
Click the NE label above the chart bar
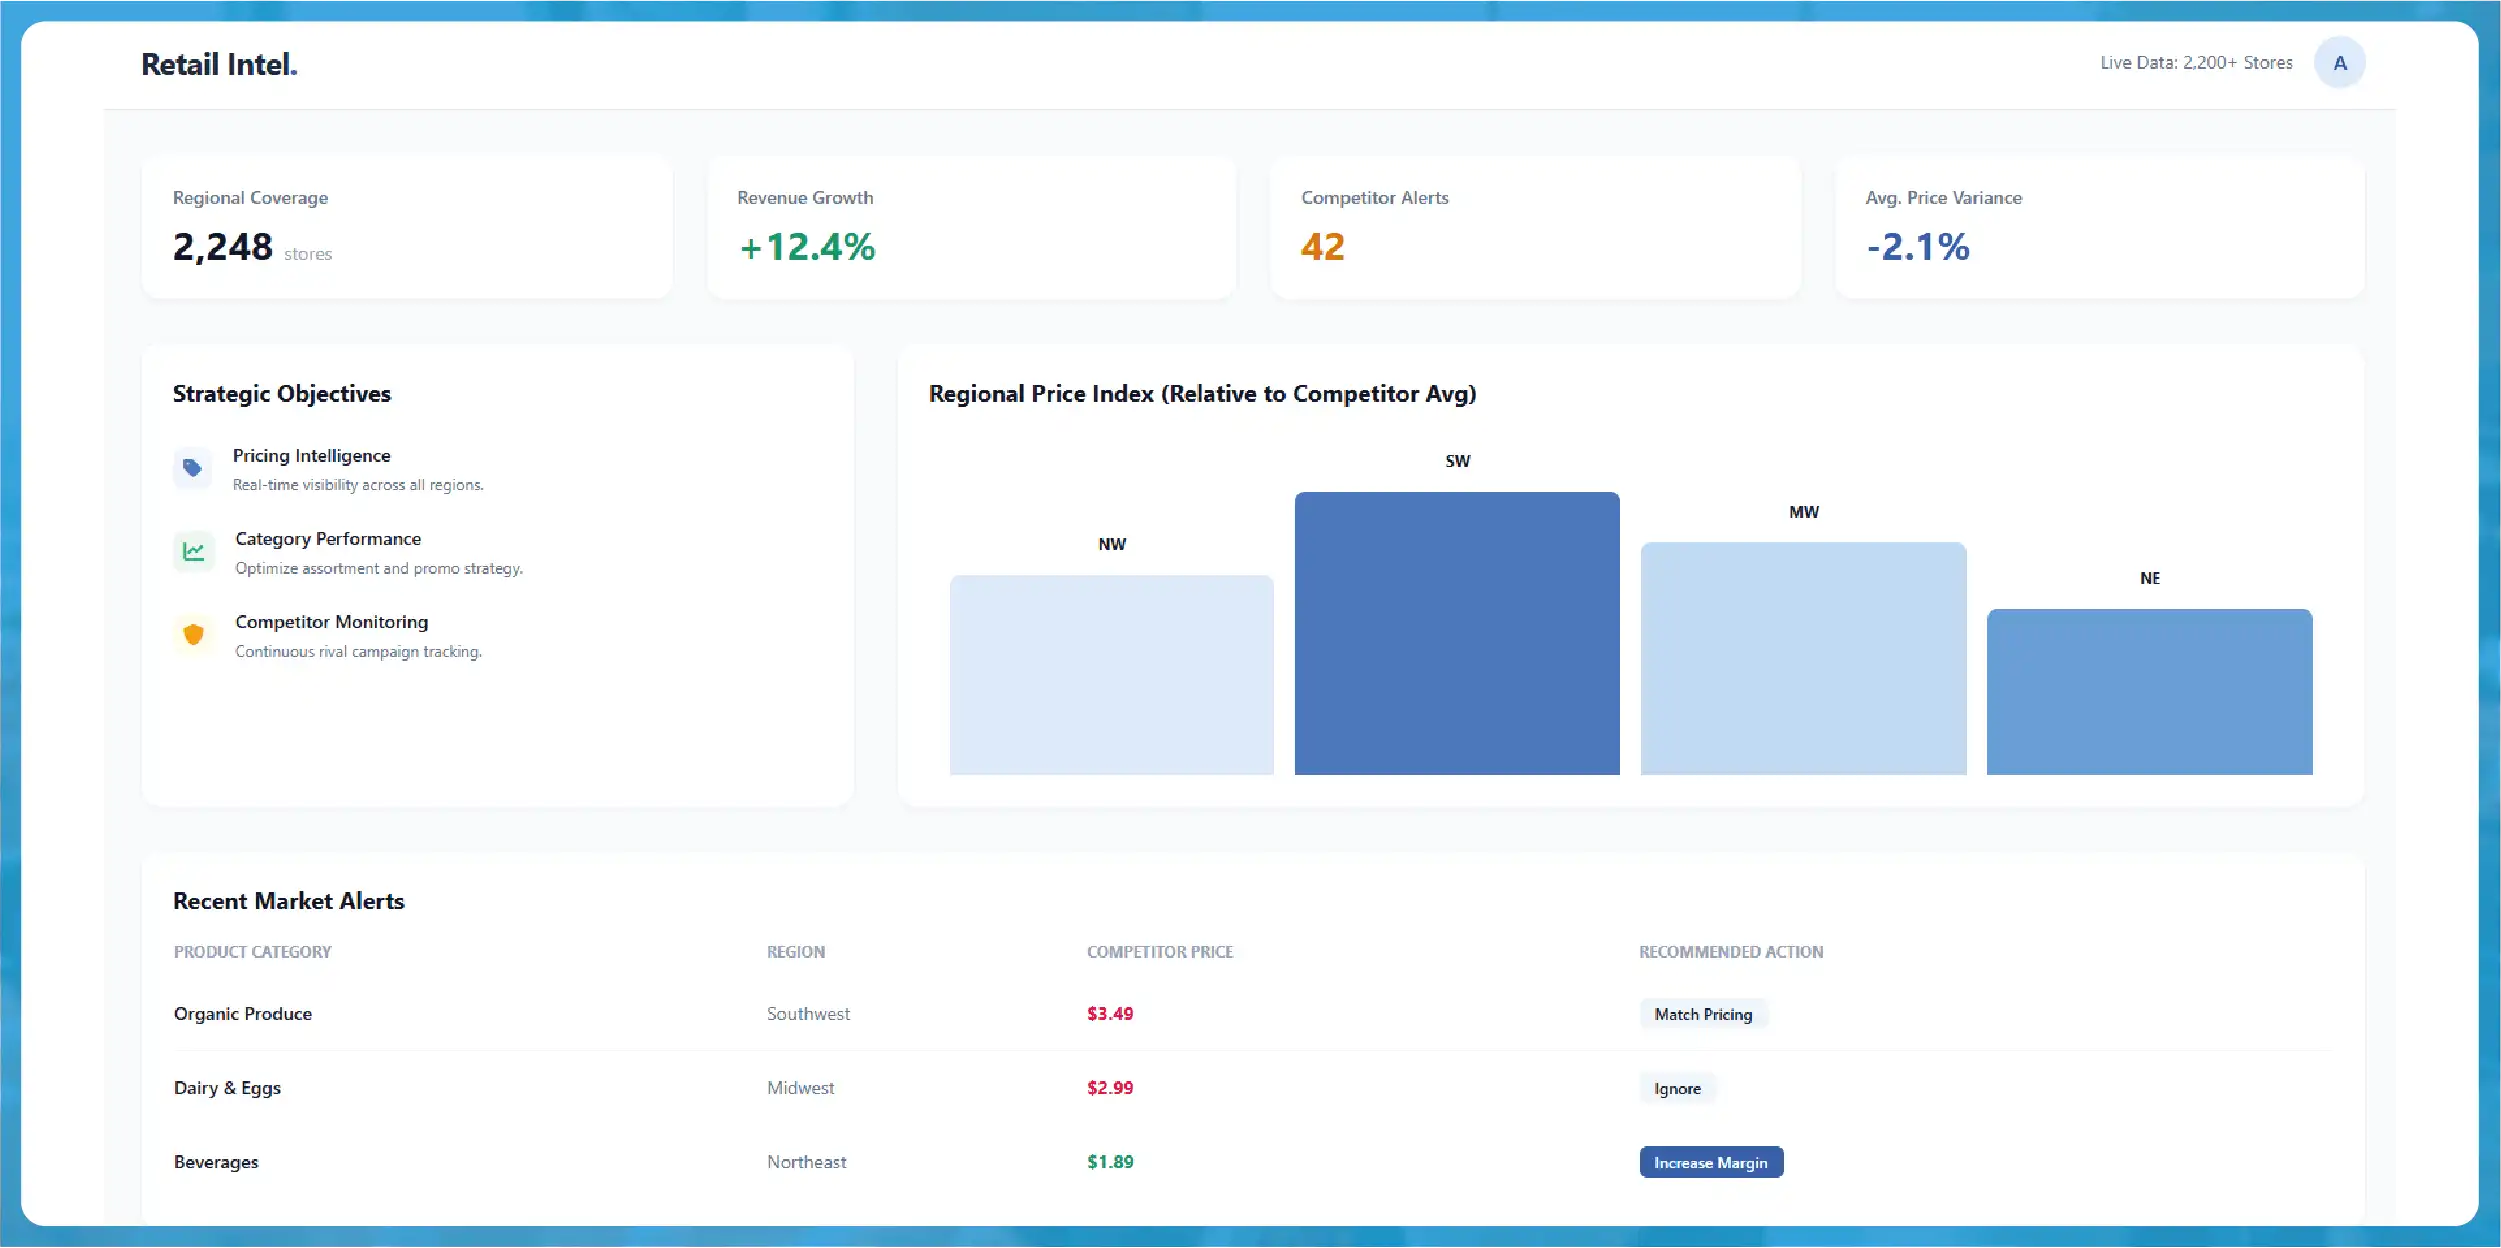(x=2150, y=578)
